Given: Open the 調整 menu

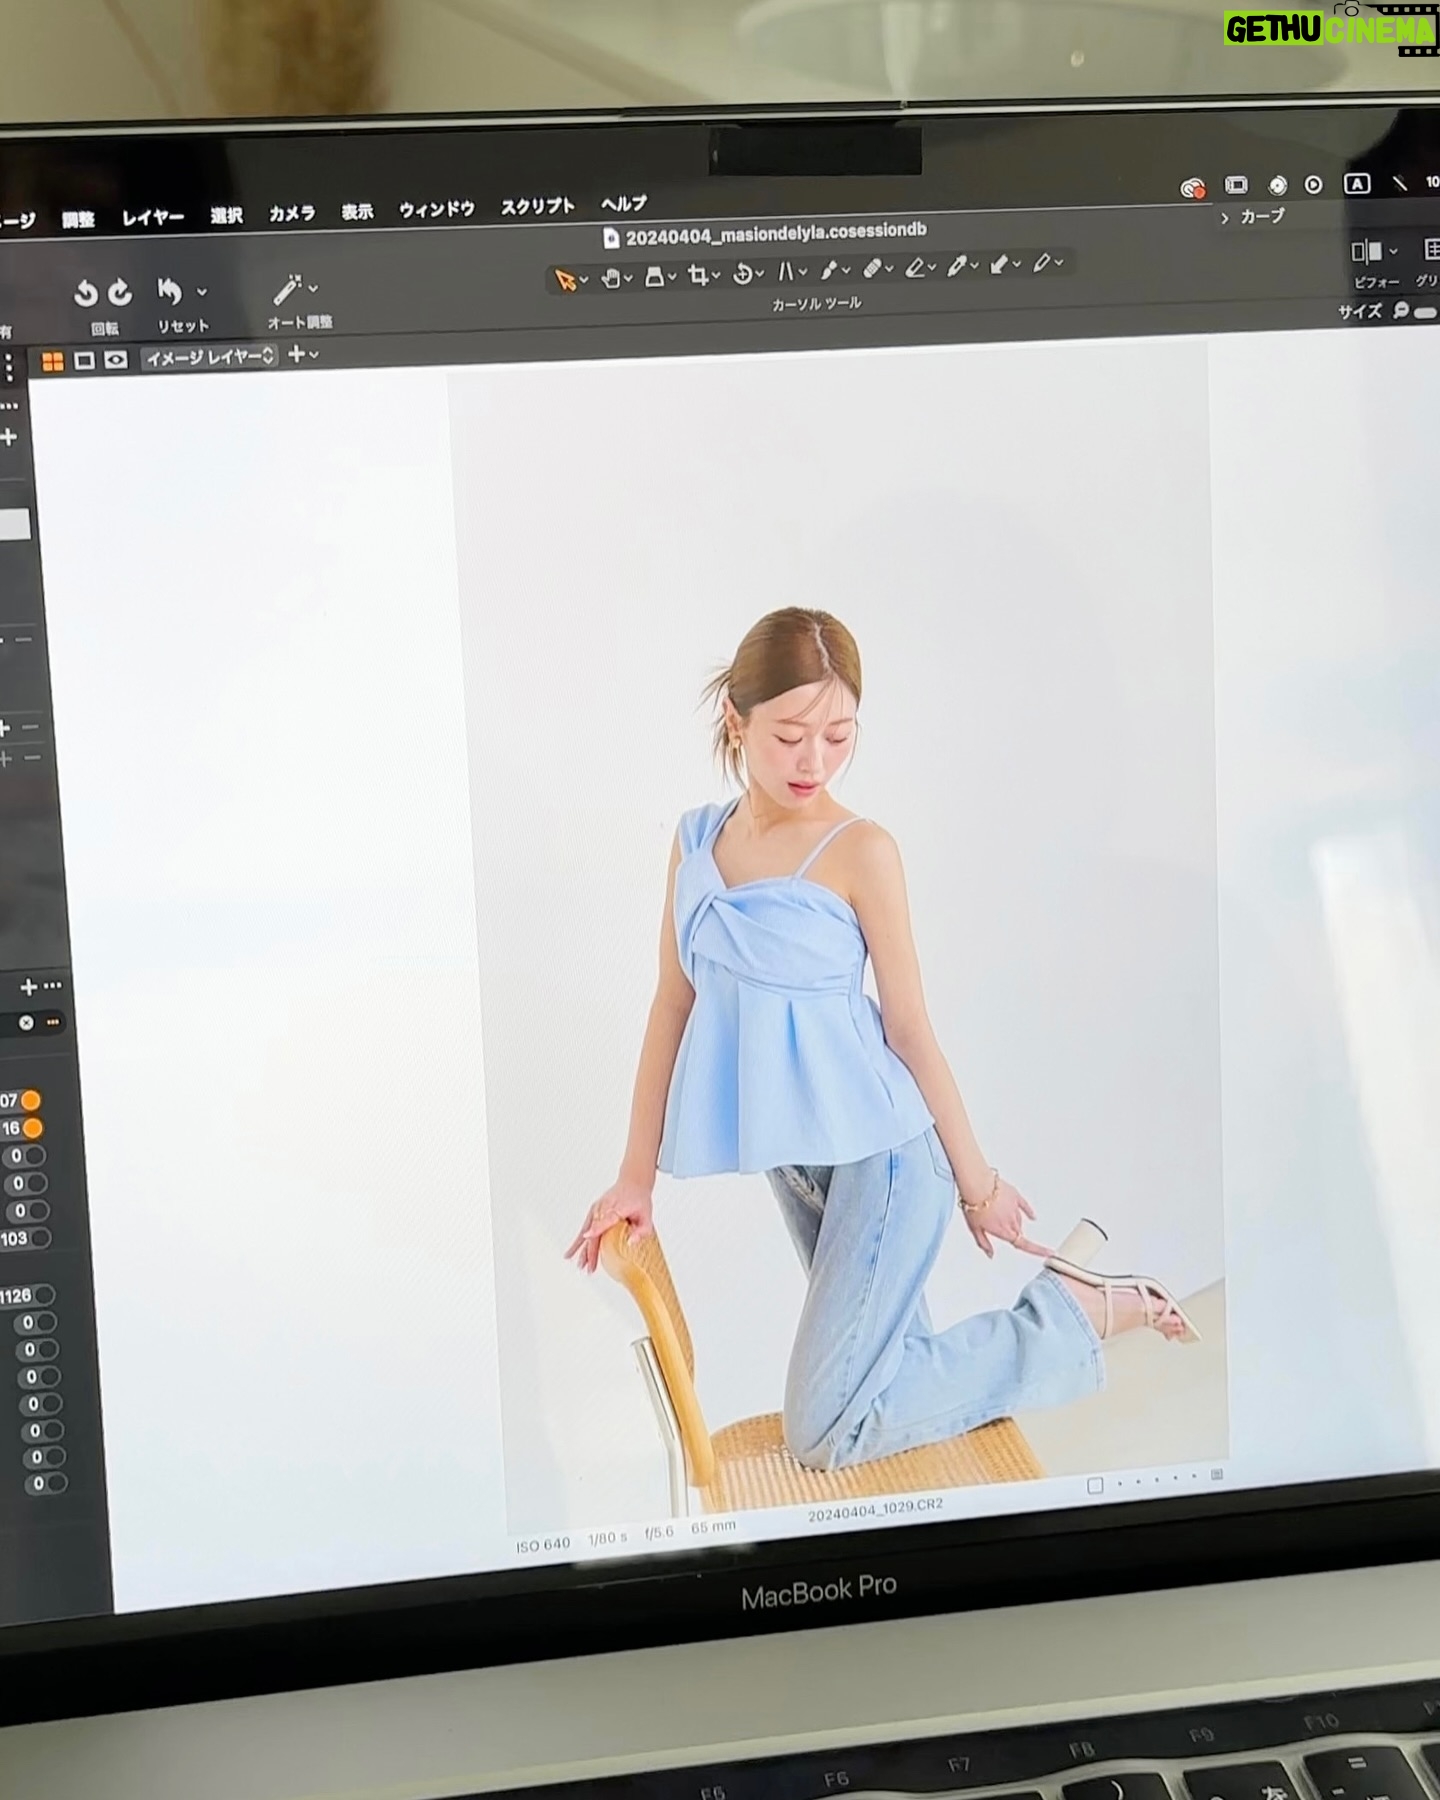Looking at the screenshot, I should click(78, 220).
